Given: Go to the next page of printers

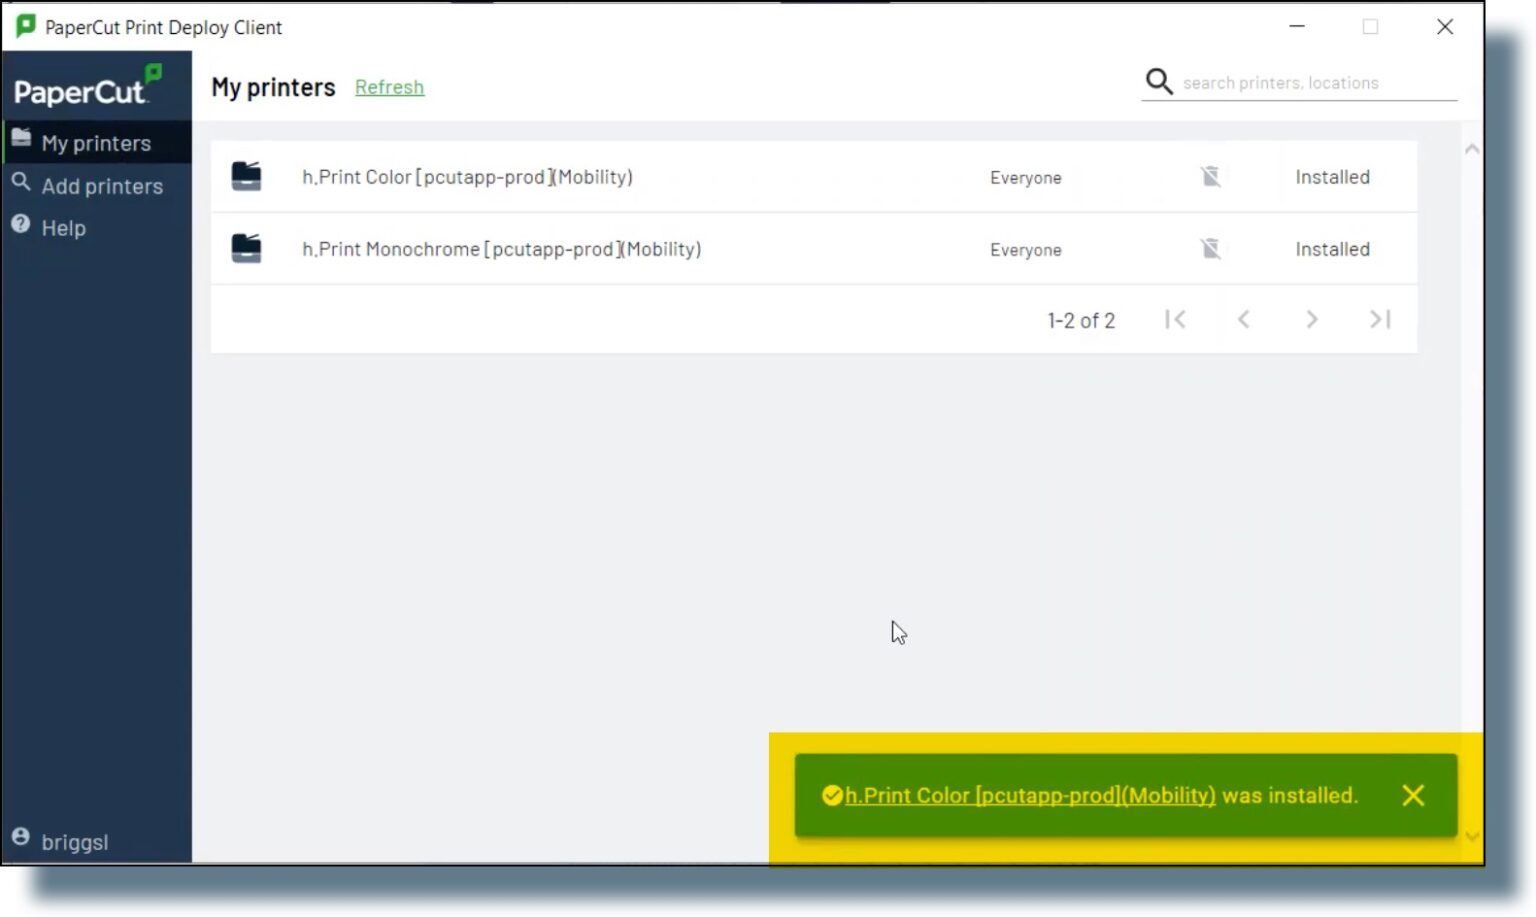Looking at the screenshot, I should point(1312,319).
